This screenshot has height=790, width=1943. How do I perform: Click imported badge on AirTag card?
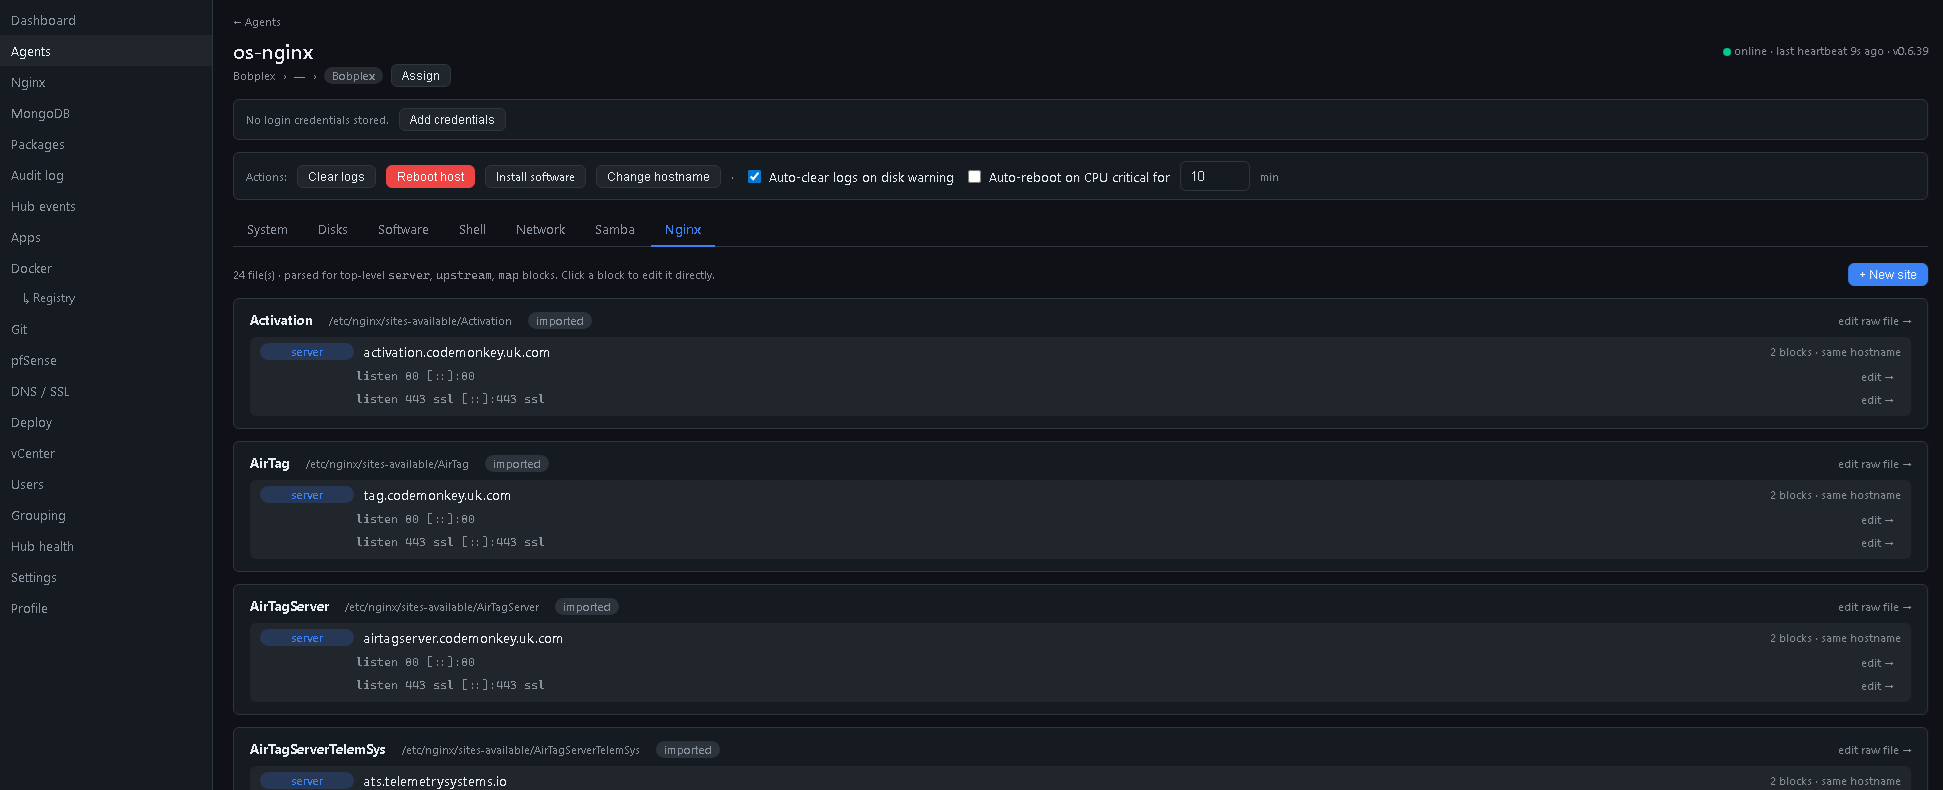click(x=517, y=464)
